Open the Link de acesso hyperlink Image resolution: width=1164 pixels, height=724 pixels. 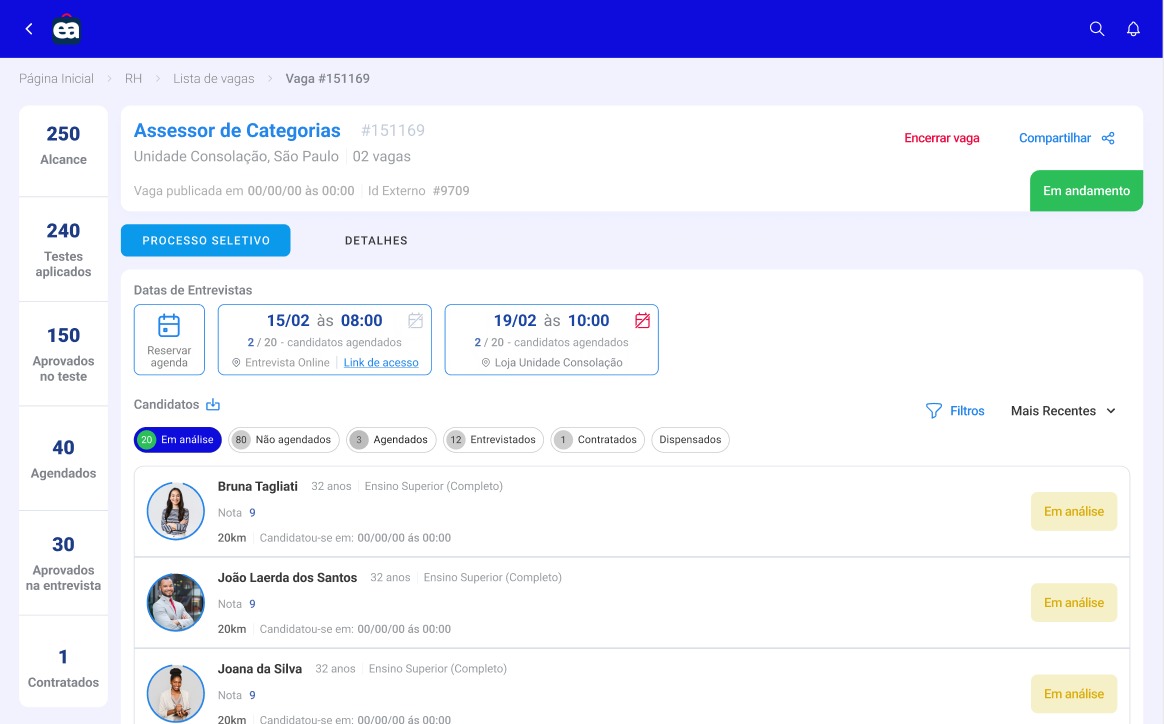pyautogui.click(x=381, y=362)
